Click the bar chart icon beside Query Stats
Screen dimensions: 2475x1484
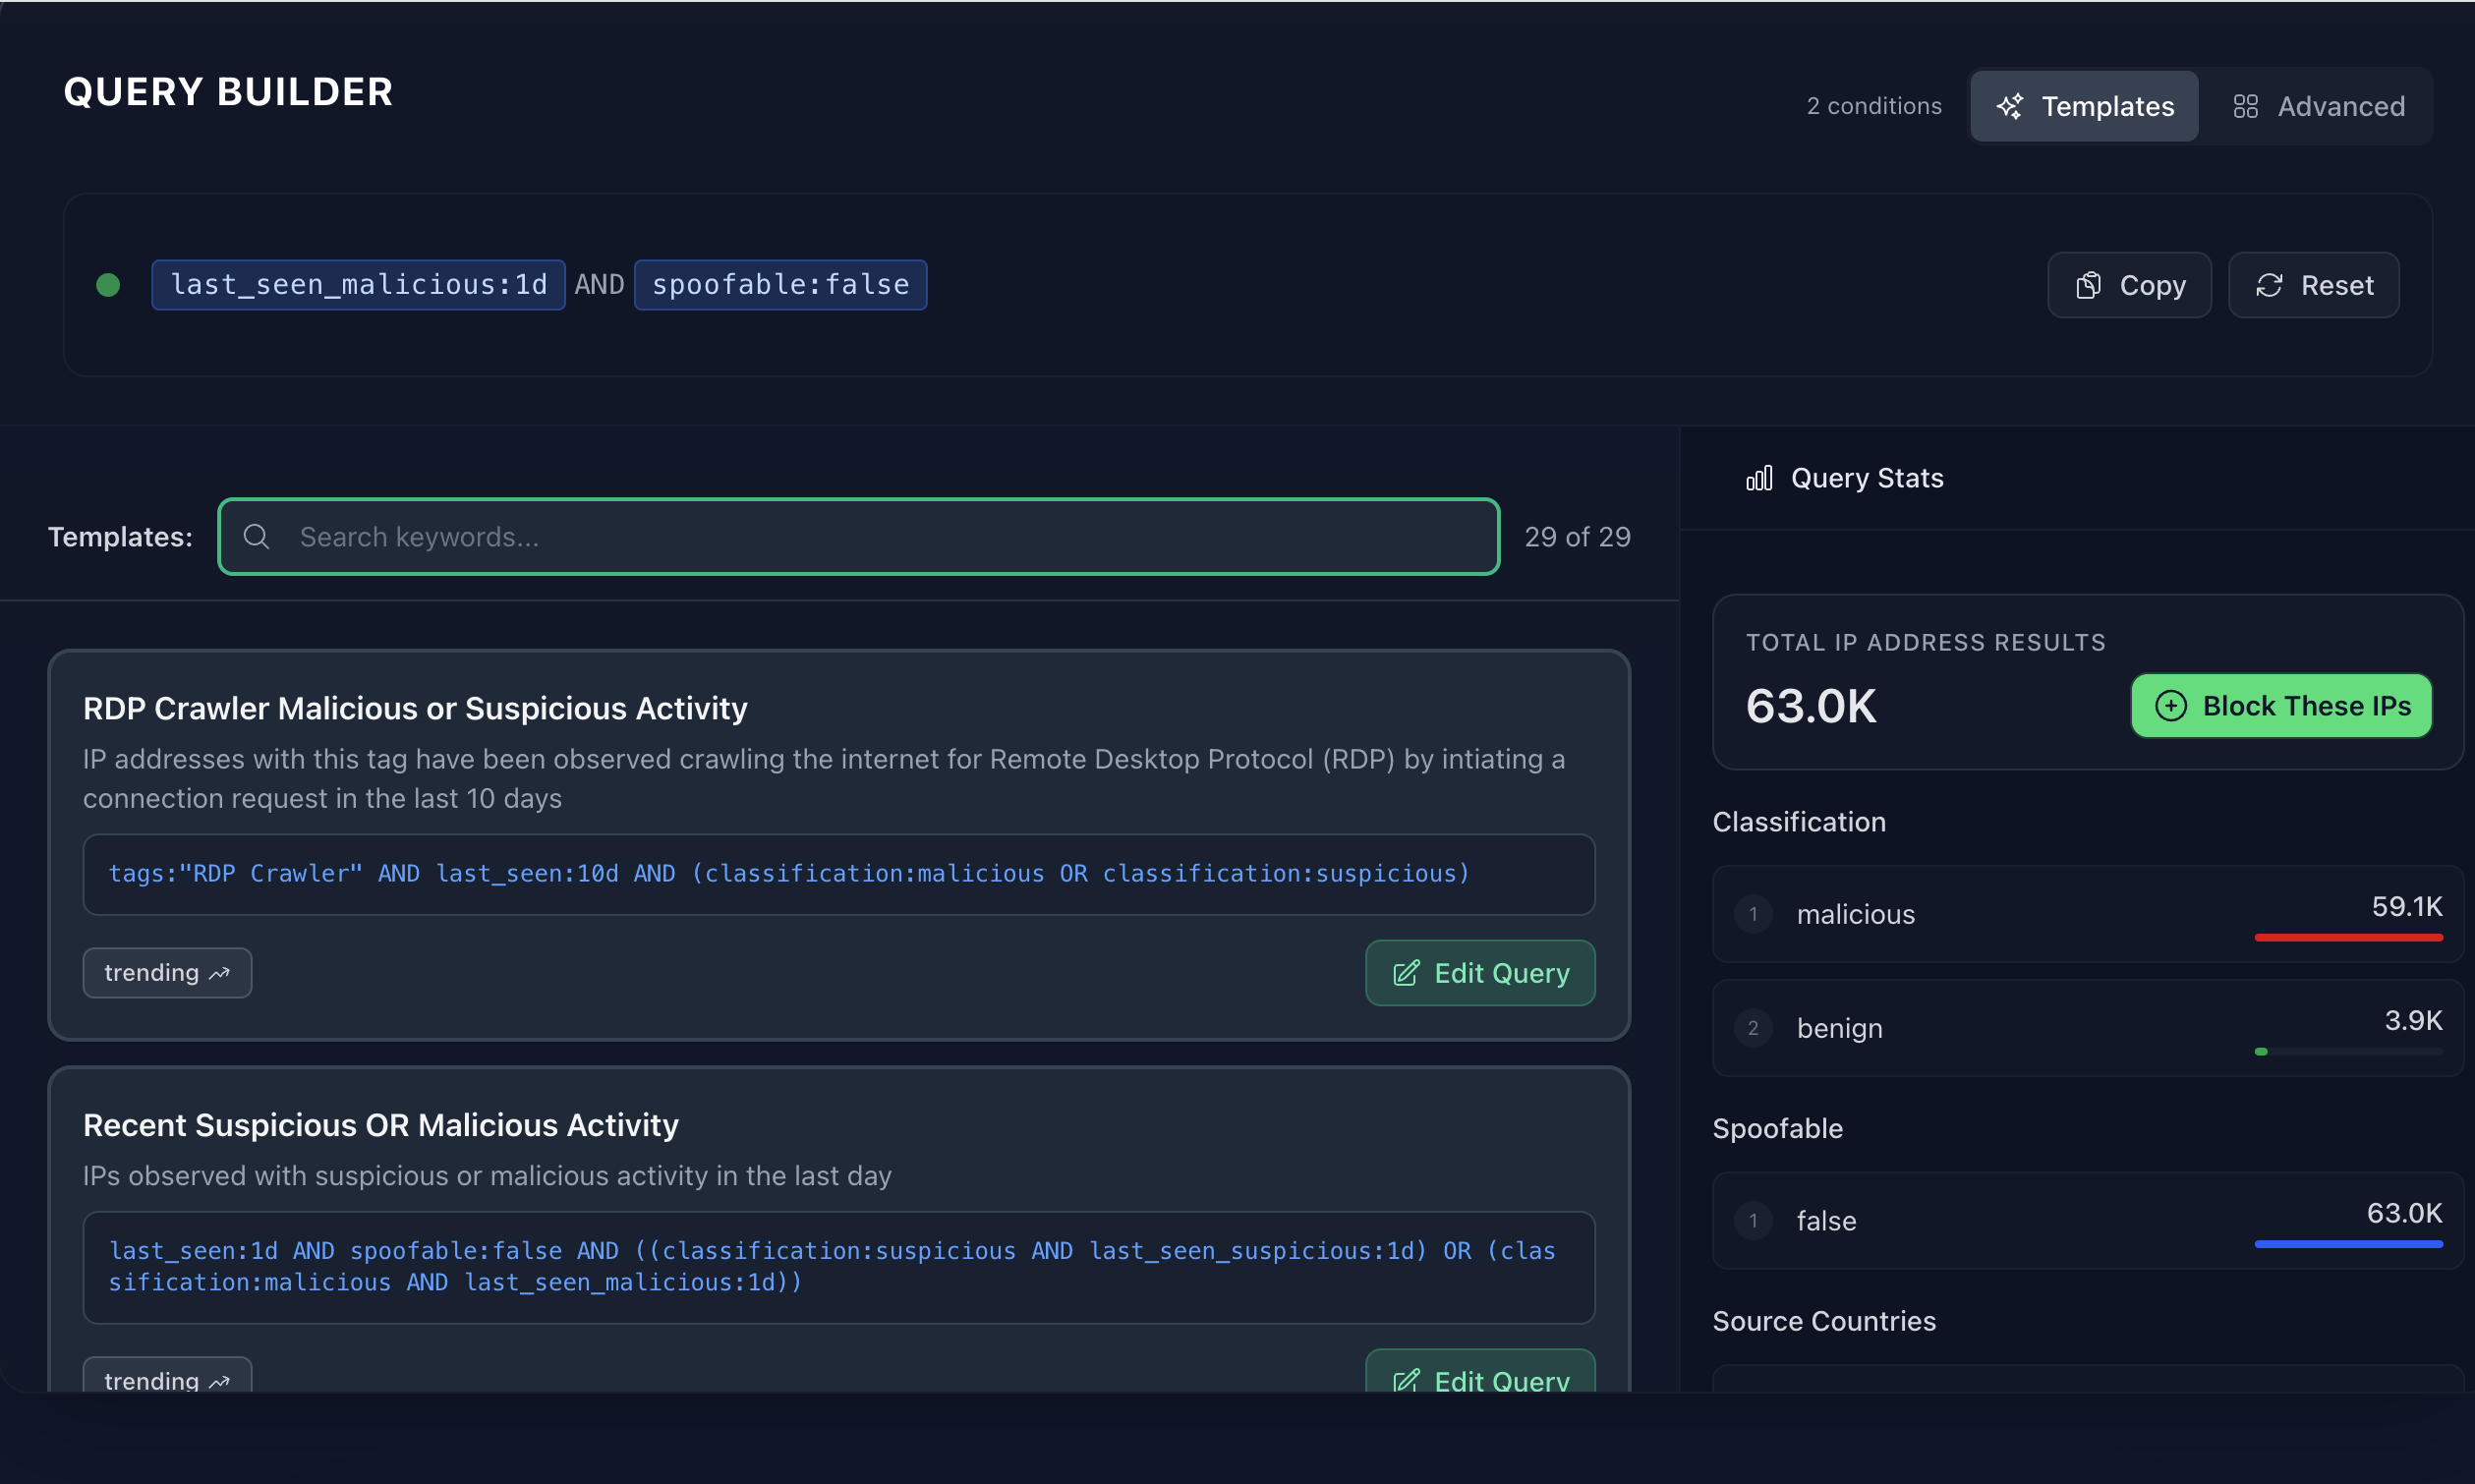[1759, 478]
